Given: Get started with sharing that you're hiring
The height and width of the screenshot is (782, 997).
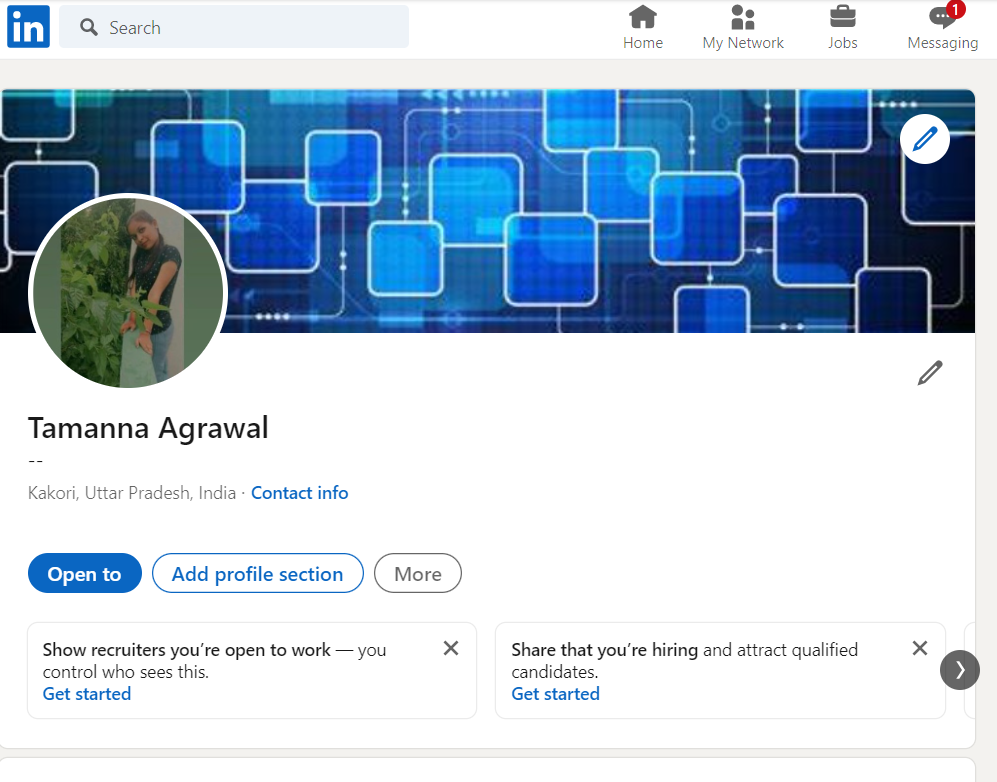Looking at the screenshot, I should pos(555,694).
